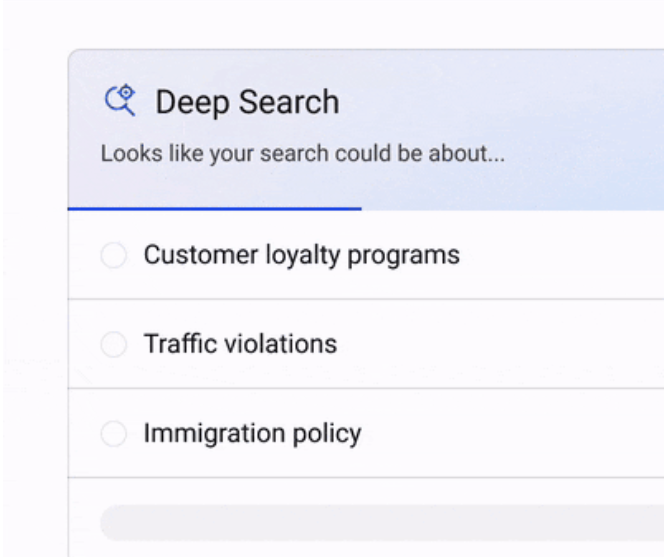The height and width of the screenshot is (557, 672).
Task: Click the 'Traffic violations' label text
Action: click(x=240, y=344)
